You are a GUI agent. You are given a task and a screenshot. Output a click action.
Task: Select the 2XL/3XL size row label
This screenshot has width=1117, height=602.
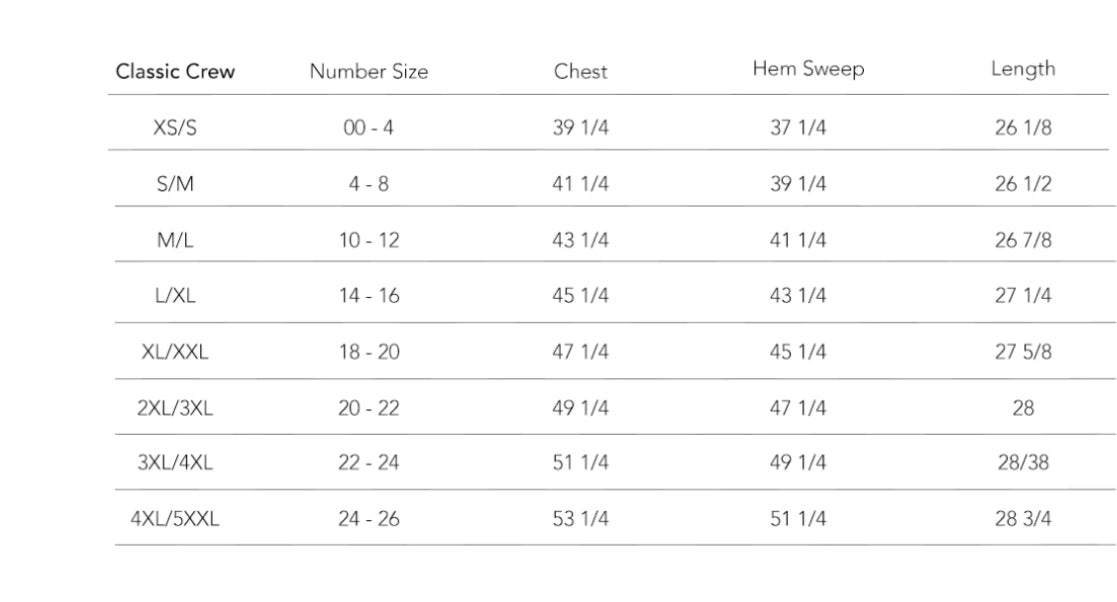[x=175, y=408]
